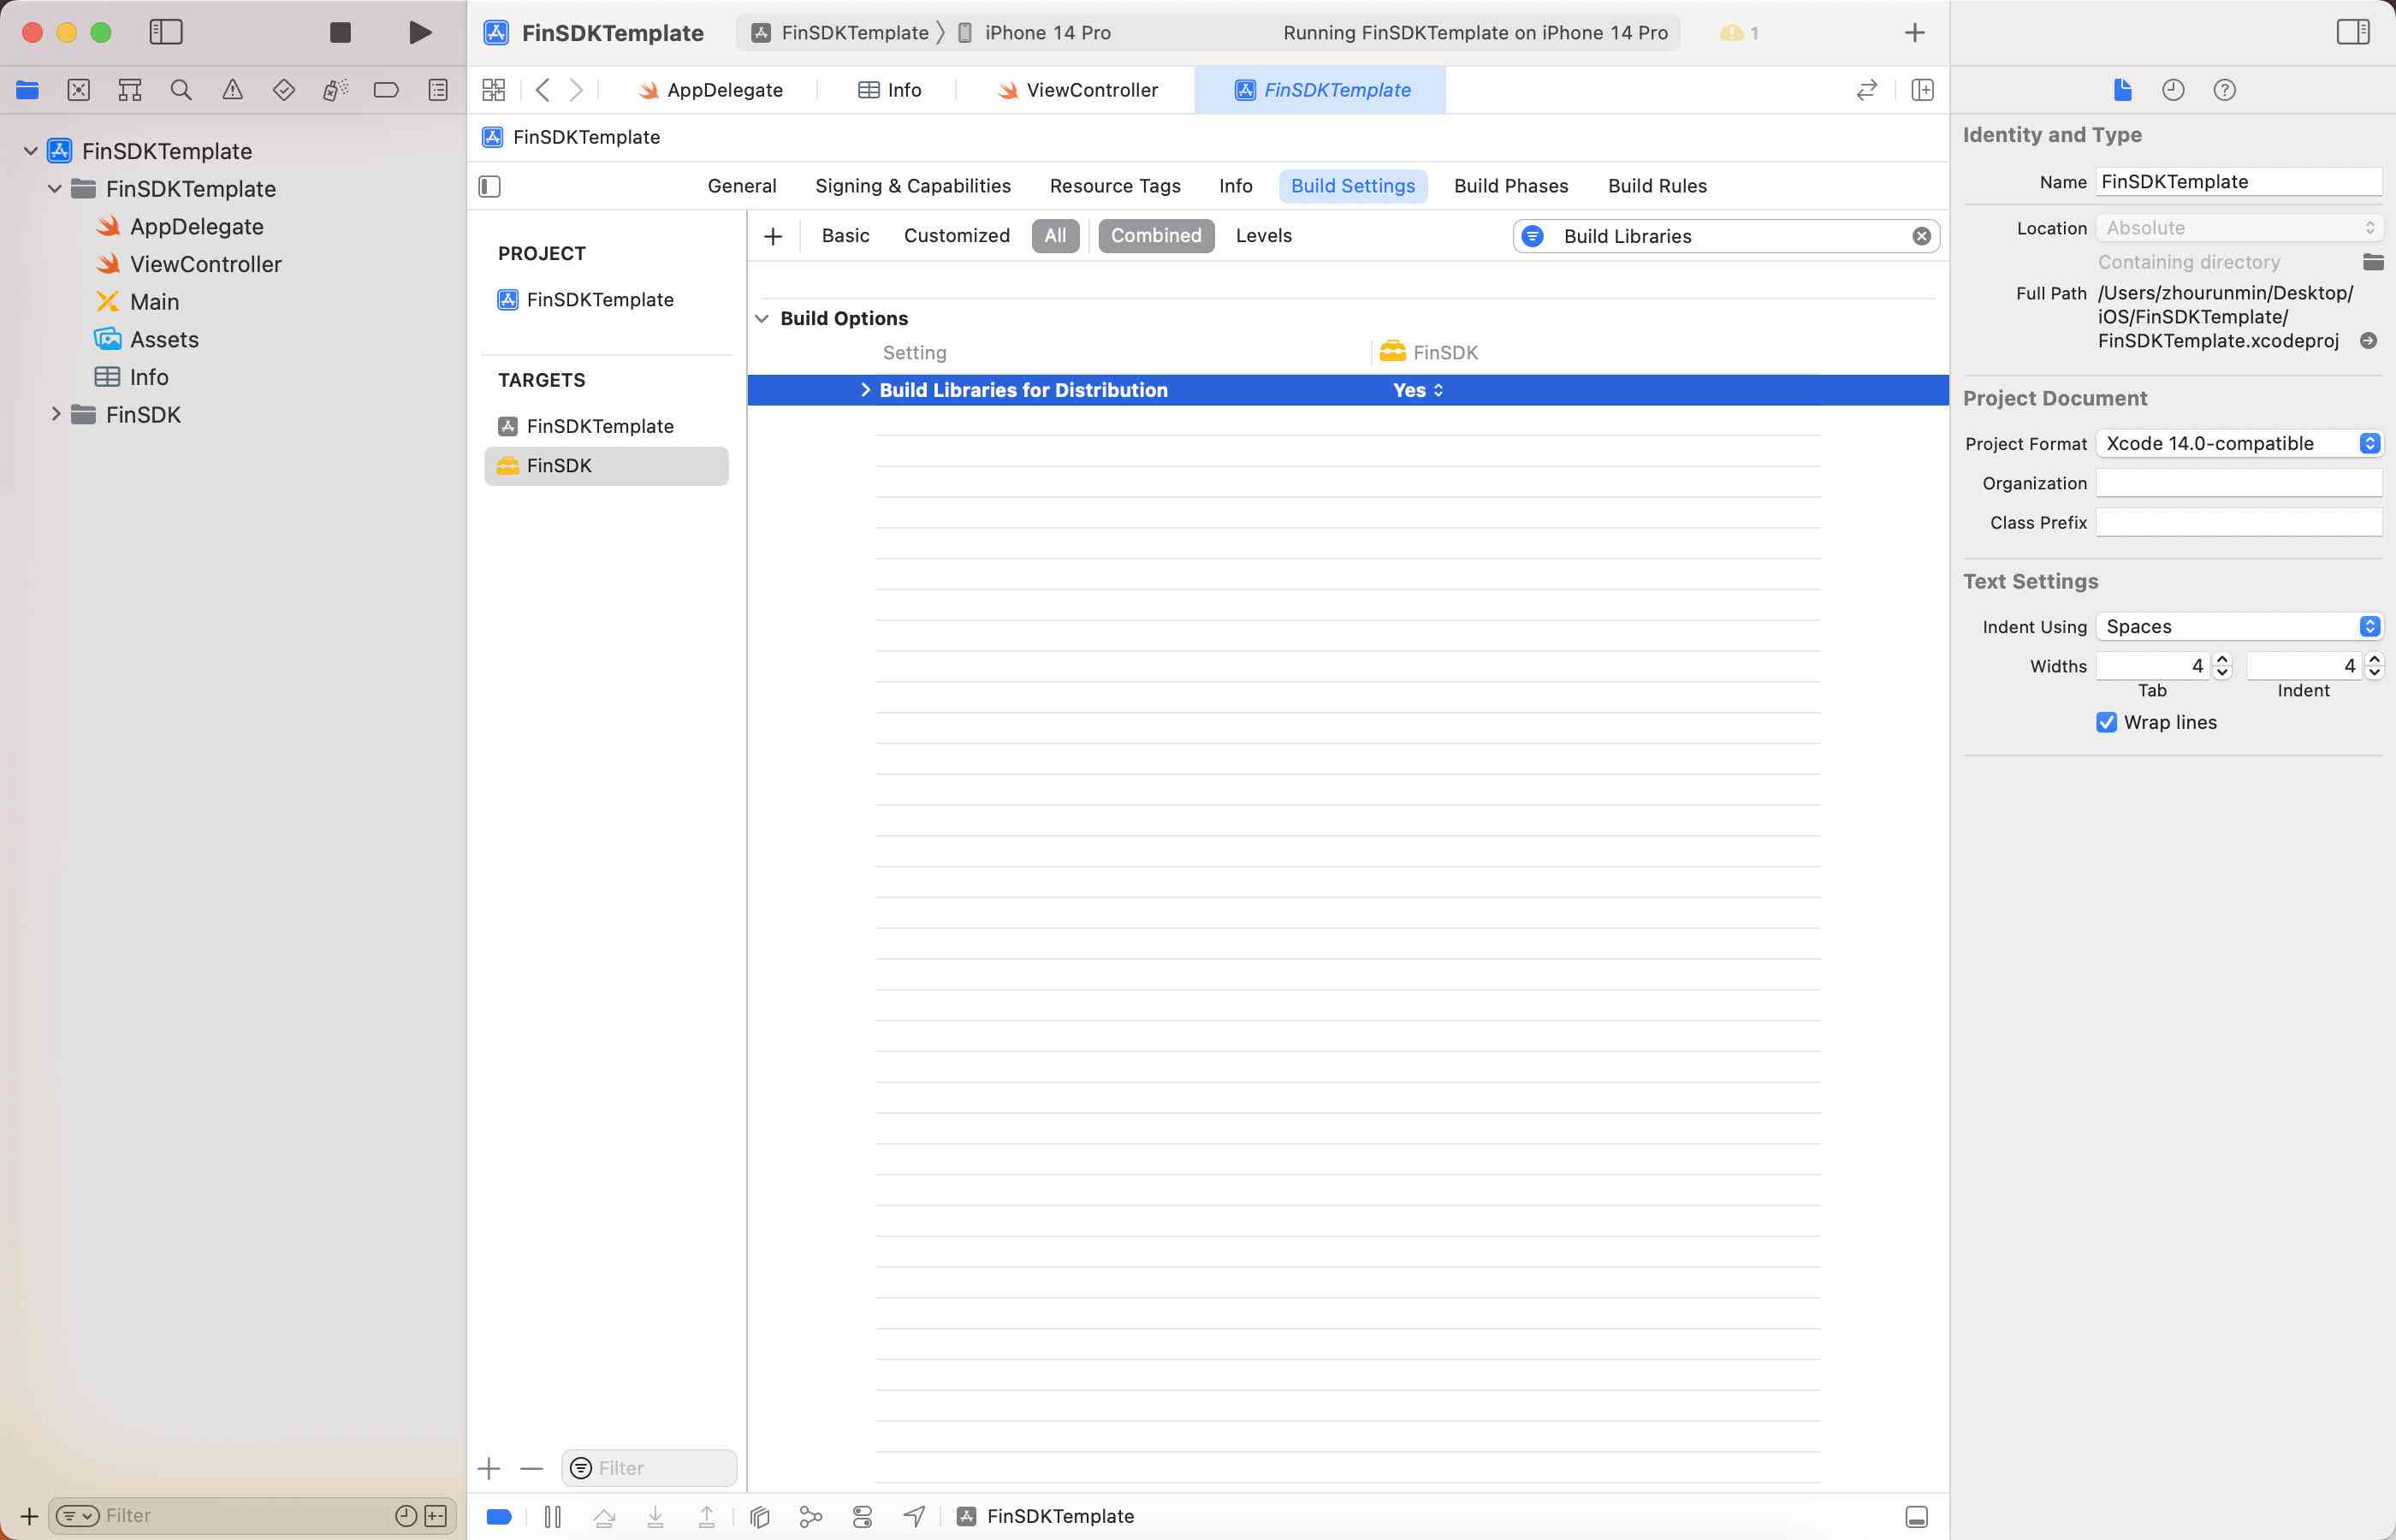Open the Report navigator icon
The width and height of the screenshot is (2396, 1540).
click(438, 90)
